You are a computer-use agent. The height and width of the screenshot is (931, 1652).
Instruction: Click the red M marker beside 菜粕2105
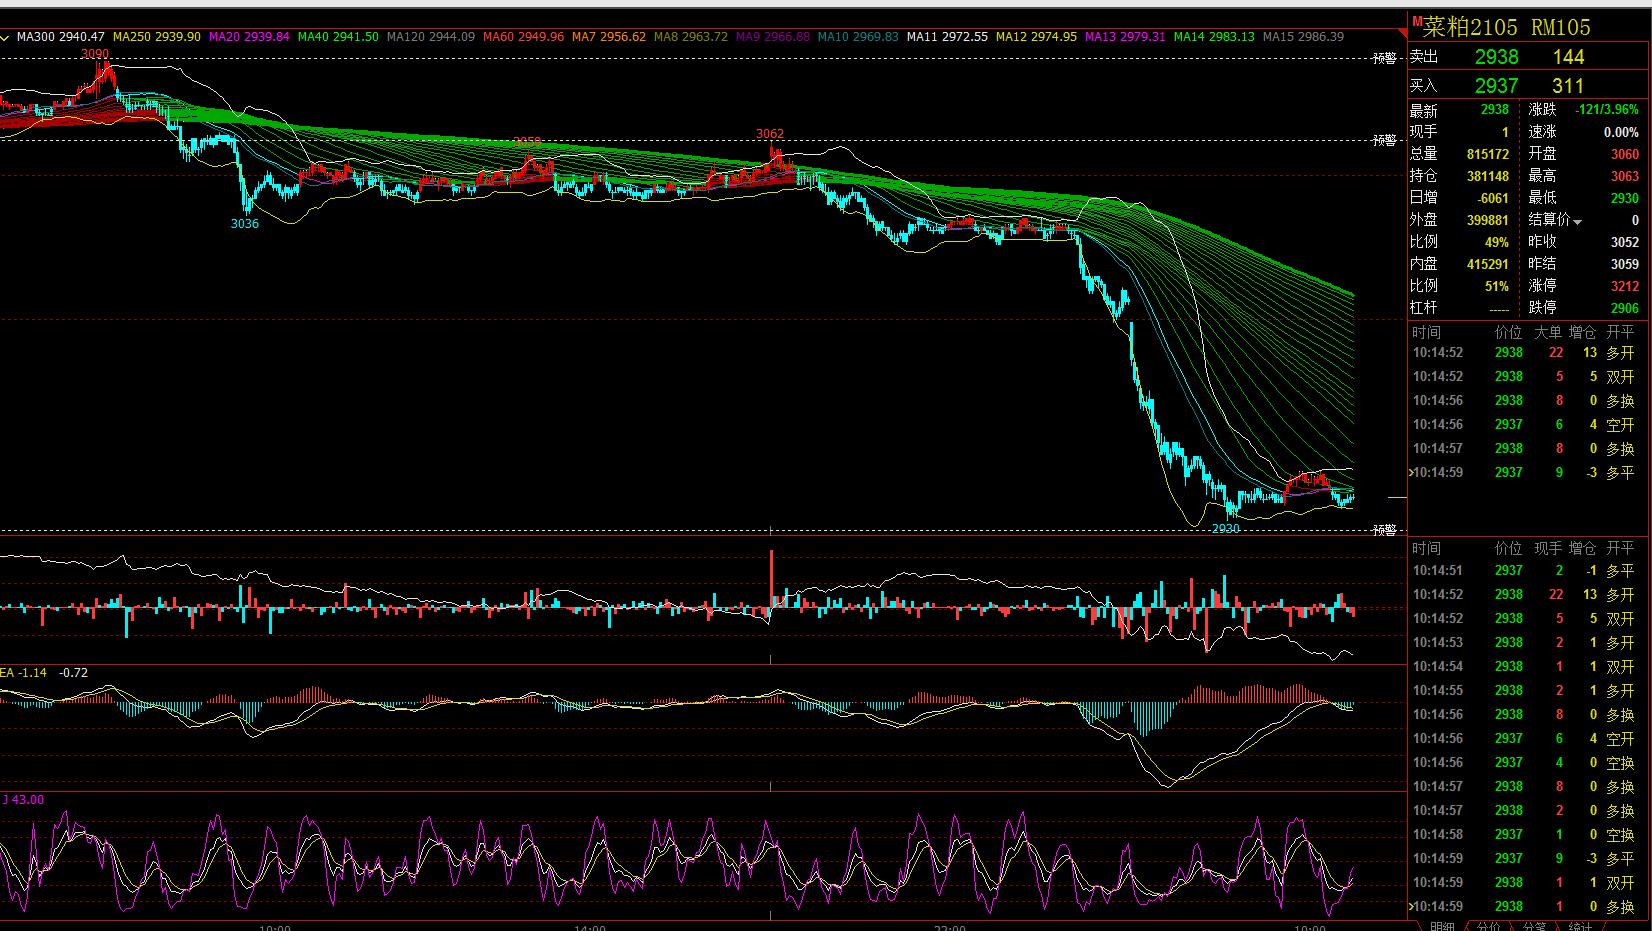coord(1416,21)
